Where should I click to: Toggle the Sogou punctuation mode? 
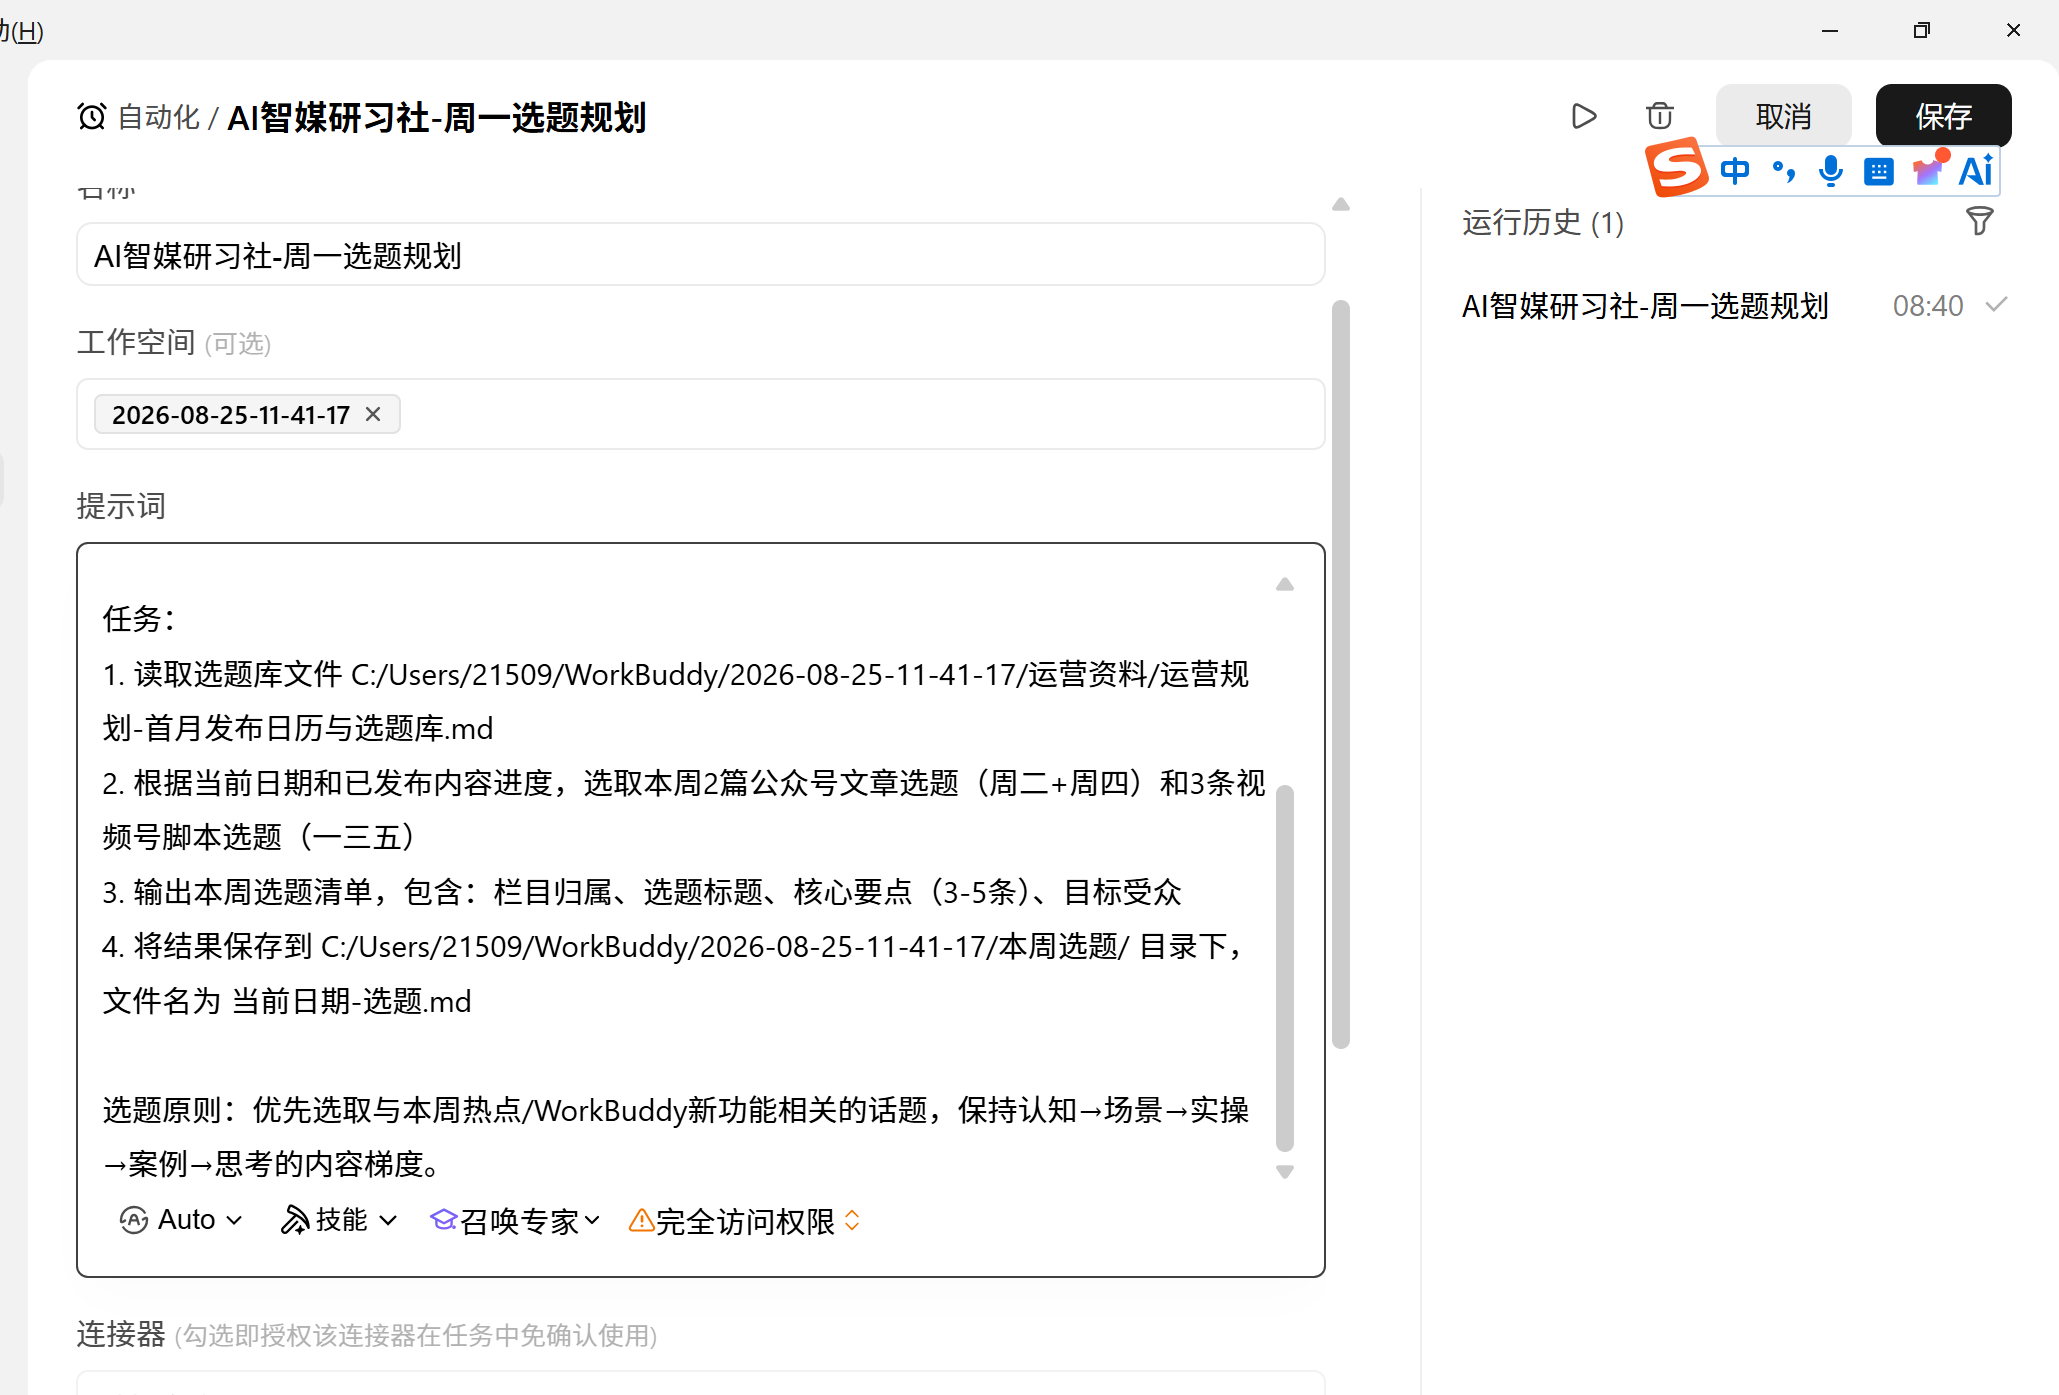1783,171
